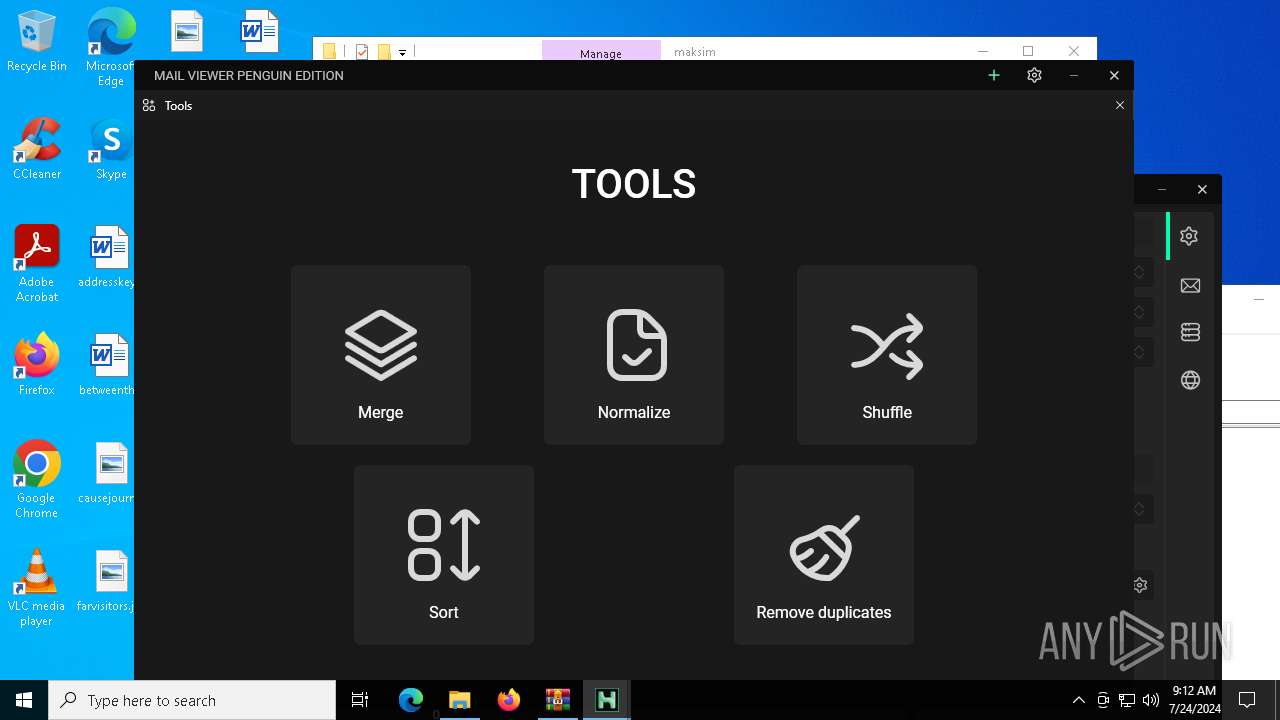
Task: Click the taskbar search box
Action: click(192, 700)
